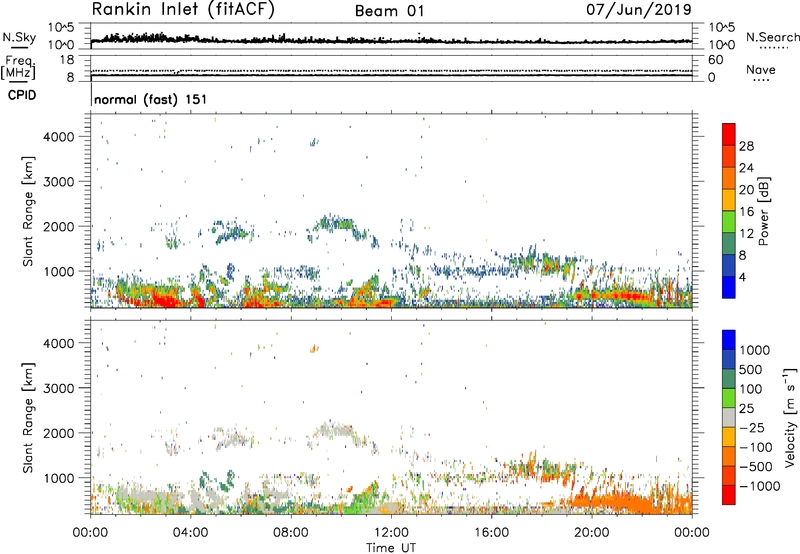Select '2000' range tick in velocity panel

click(x=58, y=433)
